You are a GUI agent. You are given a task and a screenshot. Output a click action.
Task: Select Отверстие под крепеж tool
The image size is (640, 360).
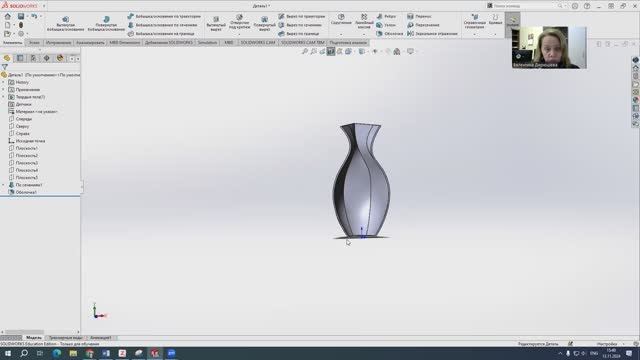tap(240, 22)
